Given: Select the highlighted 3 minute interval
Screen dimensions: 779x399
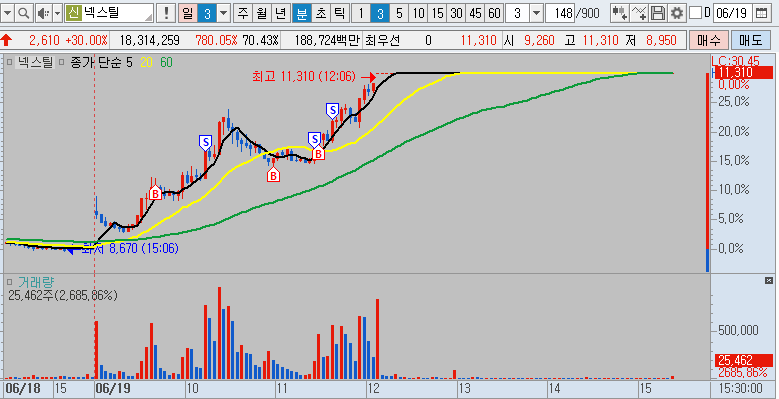Looking at the screenshot, I should tap(380, 13).
